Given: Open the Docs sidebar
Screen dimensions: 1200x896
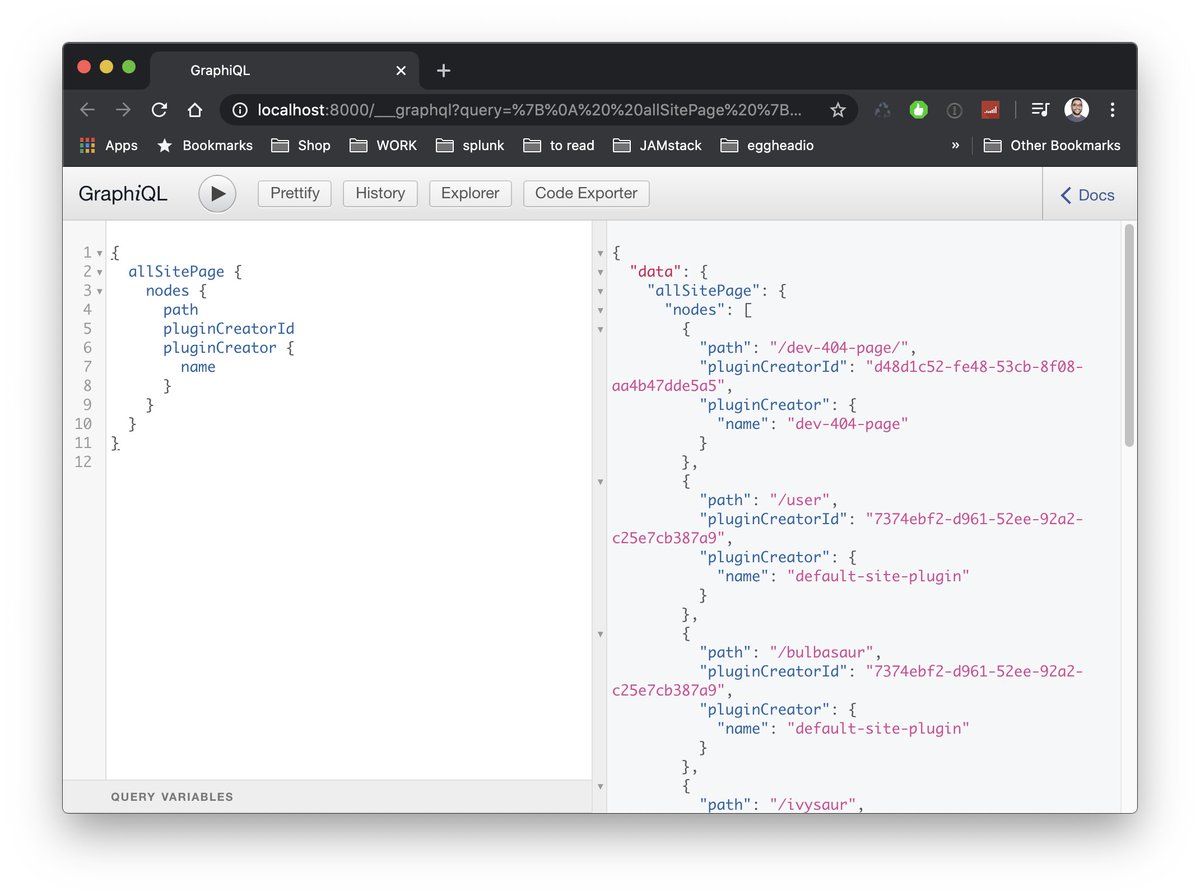Looking at the screenshot, I should pyautogui.click(x=1088, y=195).
